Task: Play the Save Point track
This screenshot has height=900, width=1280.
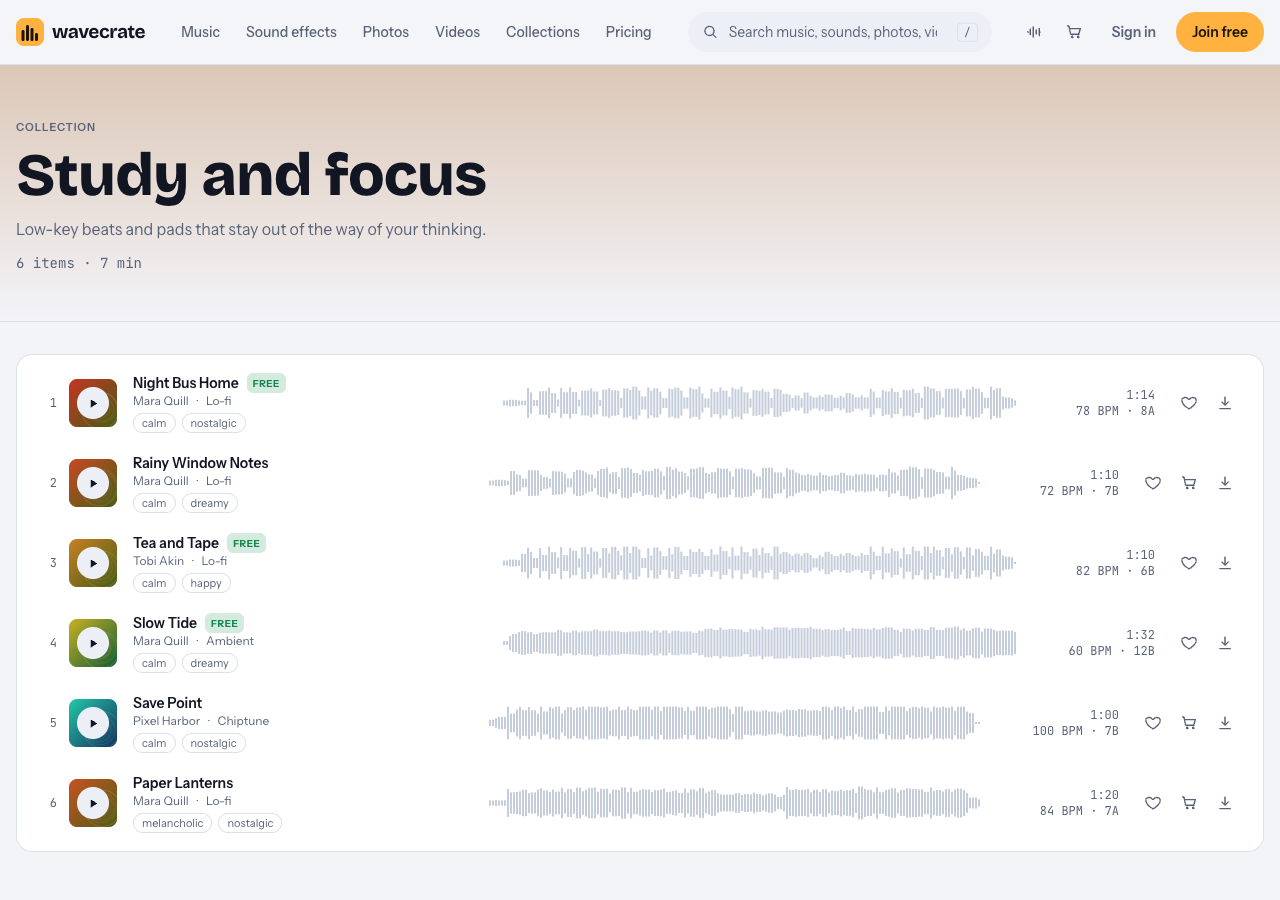Action: click(93, 723)
